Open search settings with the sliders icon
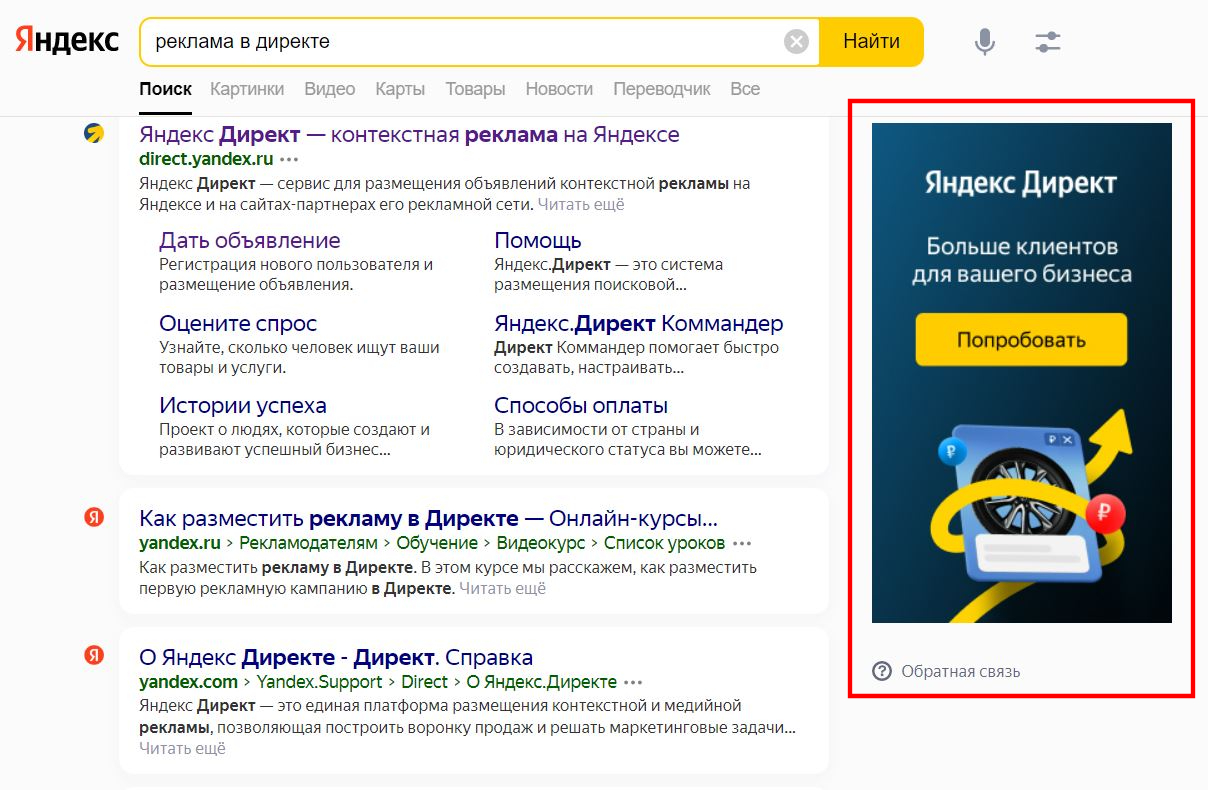The height and width of the screenshot is (790, 1208). [x=1047, y=41]
